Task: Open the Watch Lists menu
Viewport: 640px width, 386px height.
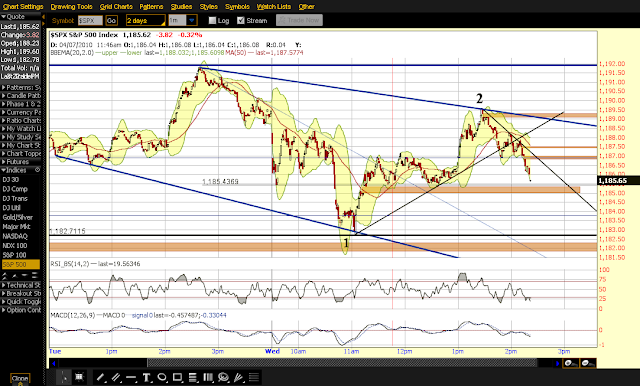Action: pos(274,7)
